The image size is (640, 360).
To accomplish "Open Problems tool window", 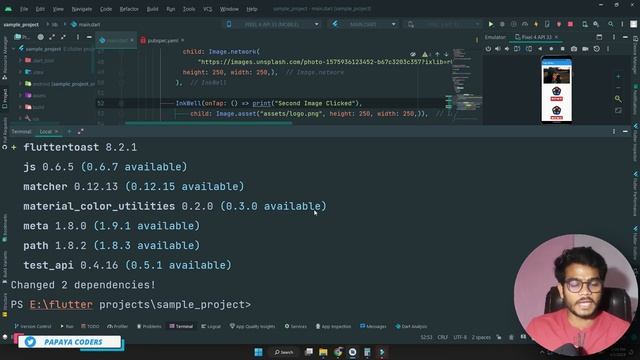I will click(x=149, y=326).
